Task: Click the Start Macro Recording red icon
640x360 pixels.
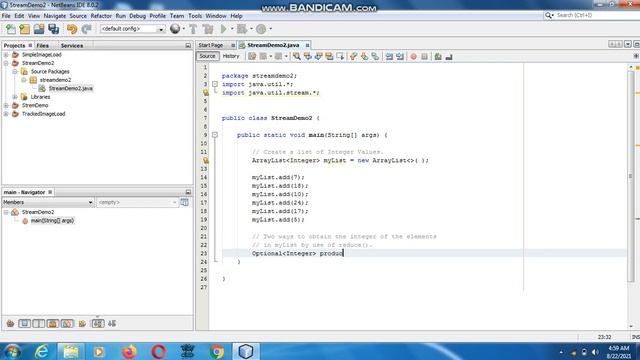Action: (x=413, y=56)
